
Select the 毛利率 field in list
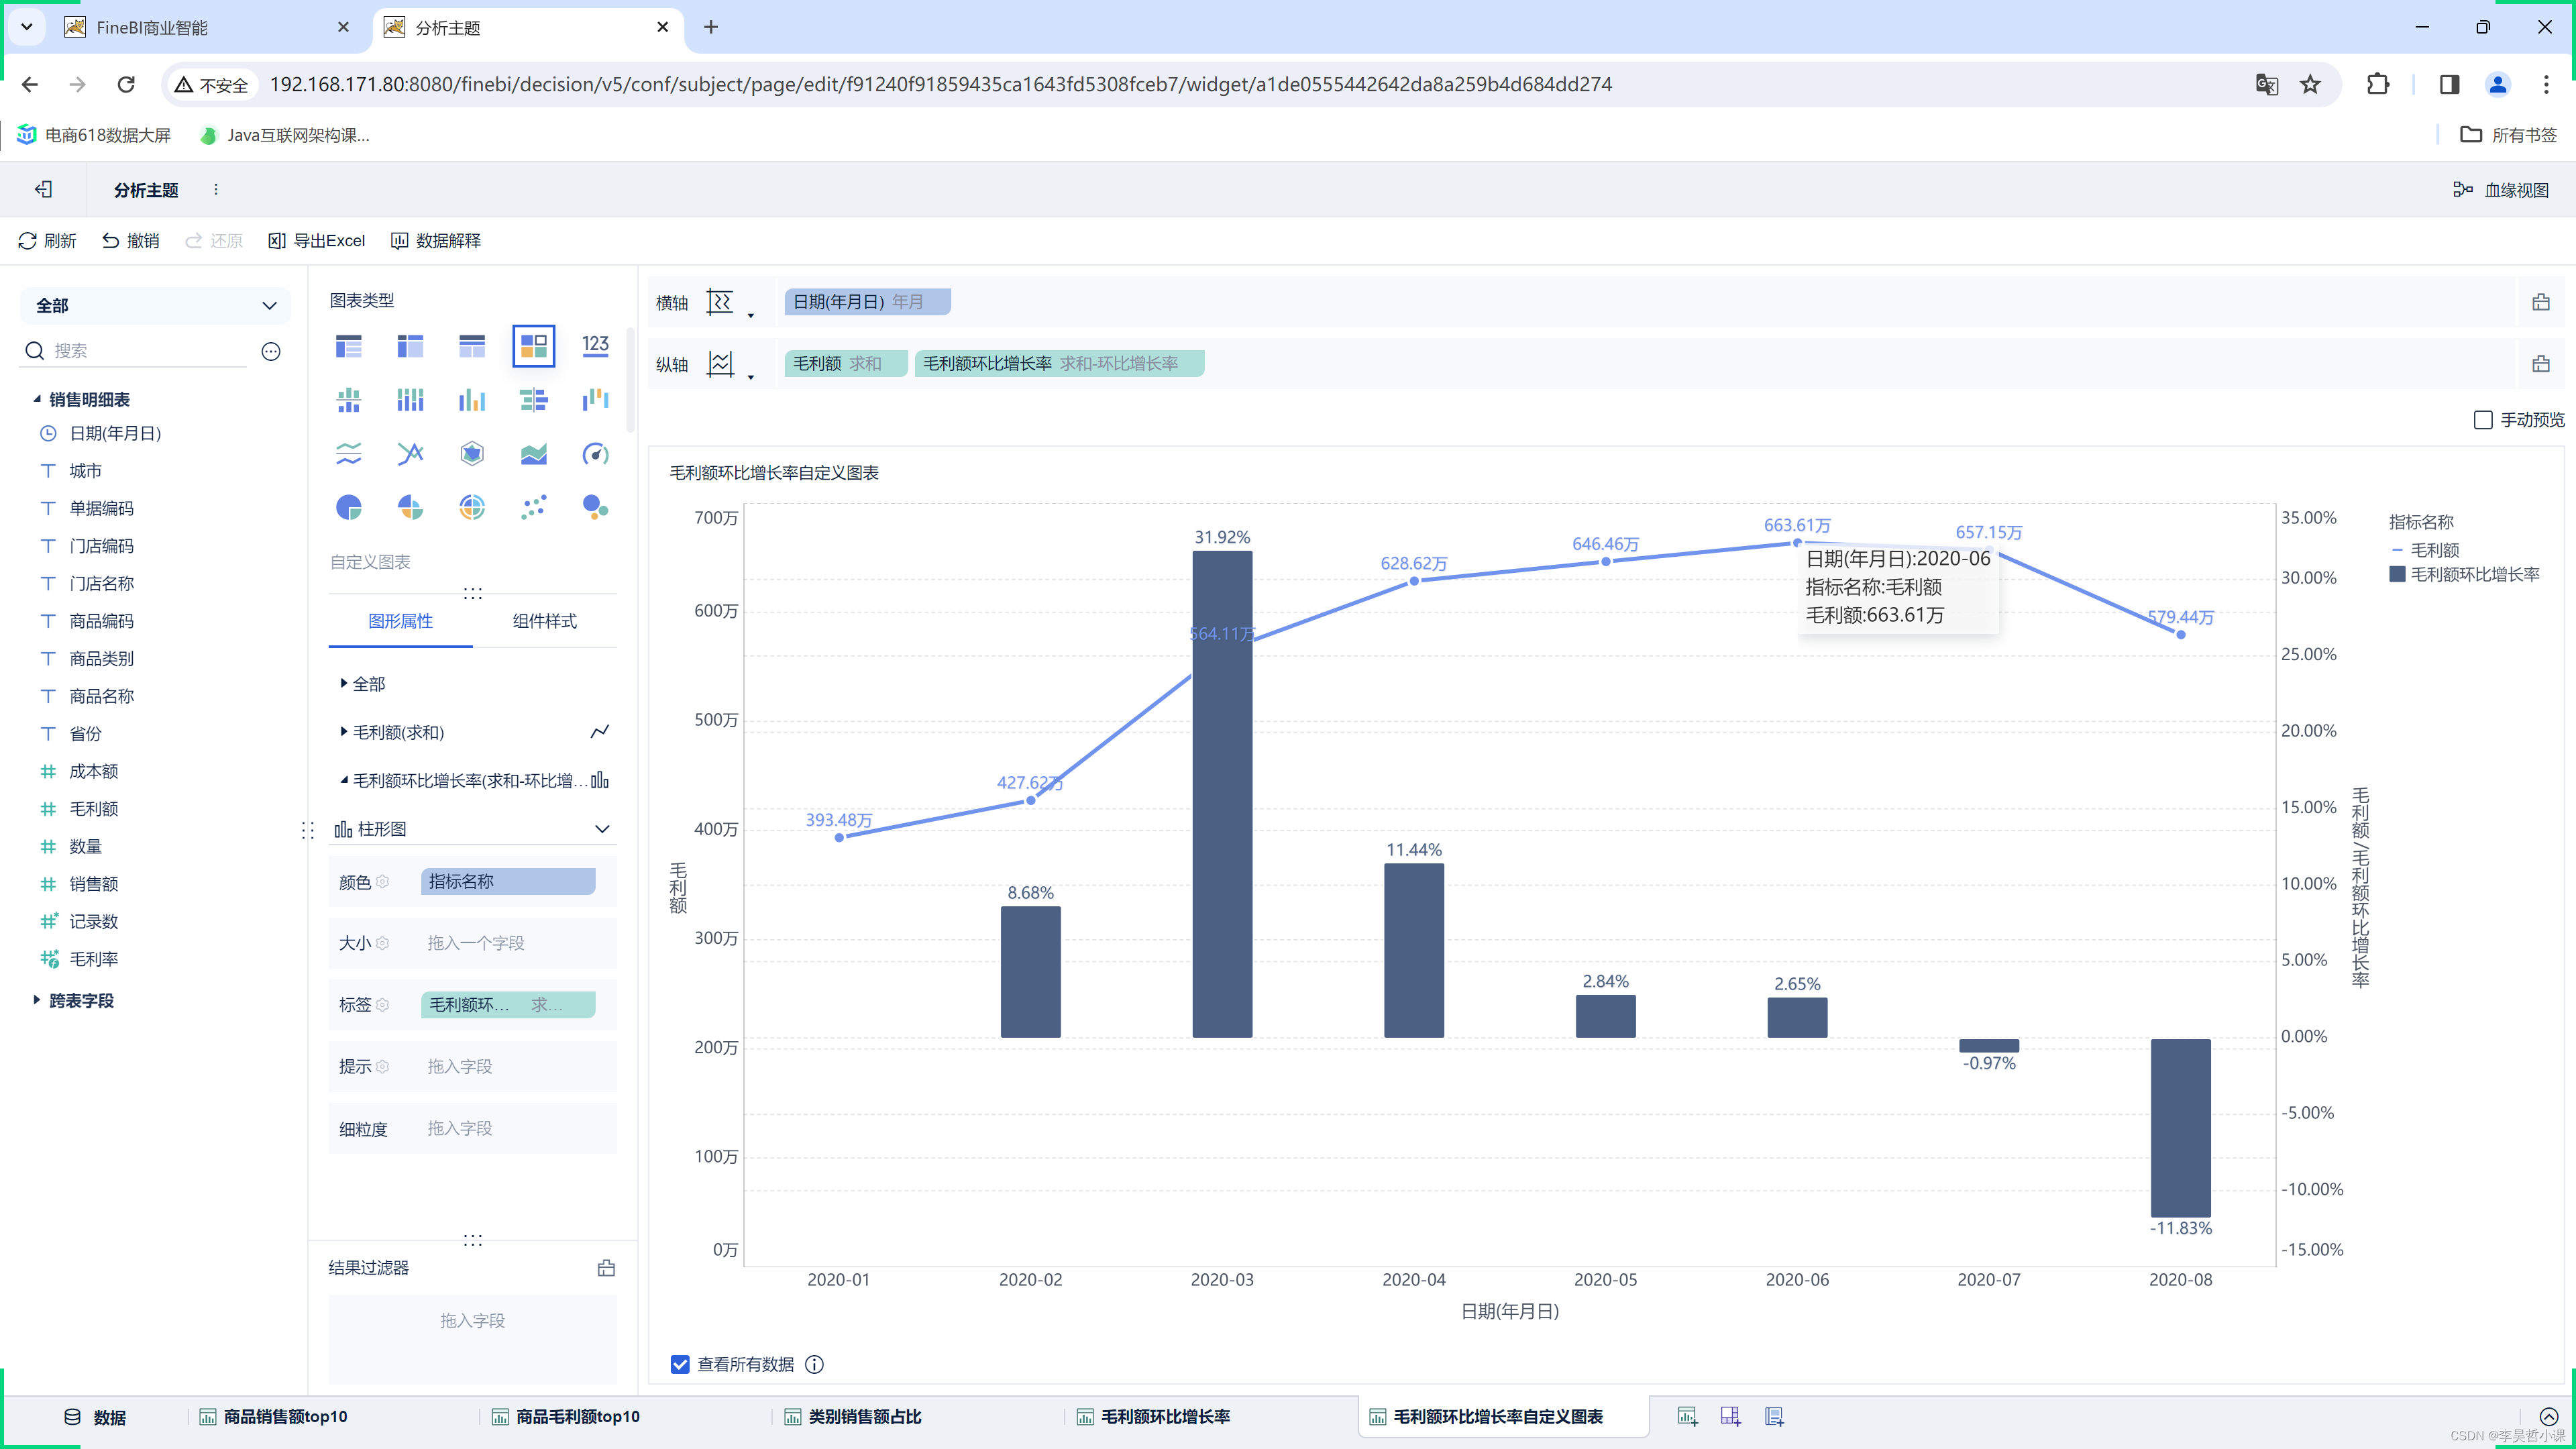[93, 959]
